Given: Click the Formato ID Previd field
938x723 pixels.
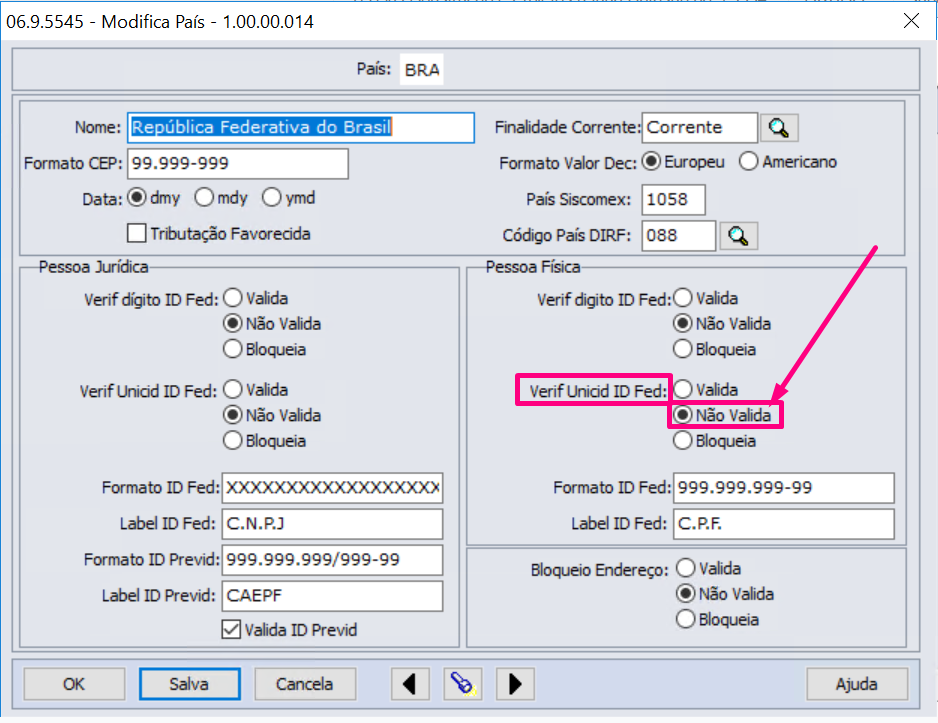Looking at the screenshot, I should tap(332, 560).
